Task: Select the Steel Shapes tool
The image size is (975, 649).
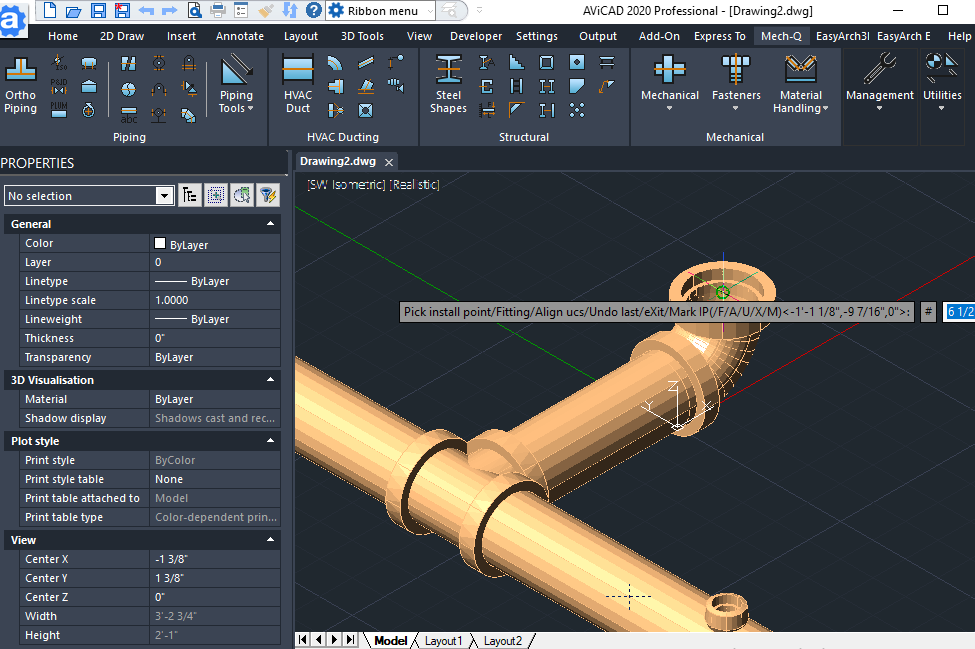Action: click(x=447, y=84)
